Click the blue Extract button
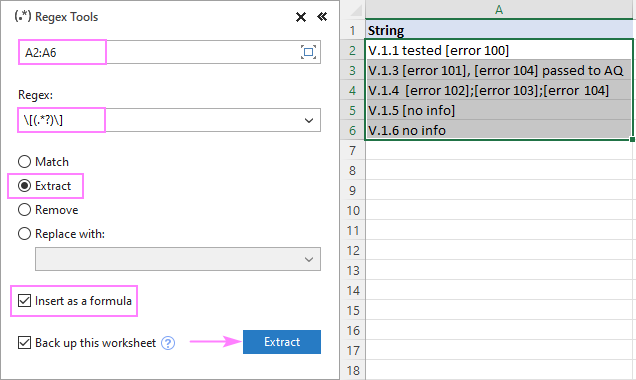This screenshot has width=636, height=380. (x=282, y=342)
